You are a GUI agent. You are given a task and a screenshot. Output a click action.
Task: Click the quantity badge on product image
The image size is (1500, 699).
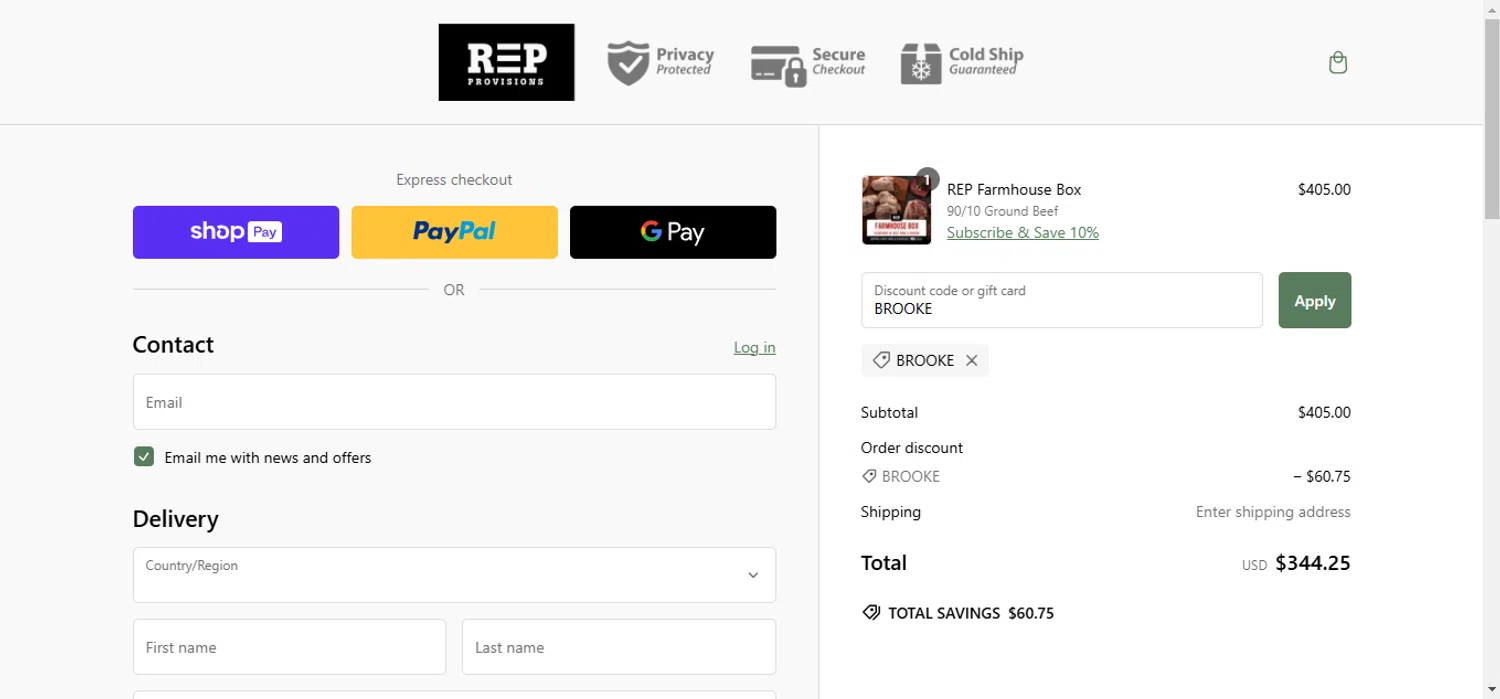[927, 180]
